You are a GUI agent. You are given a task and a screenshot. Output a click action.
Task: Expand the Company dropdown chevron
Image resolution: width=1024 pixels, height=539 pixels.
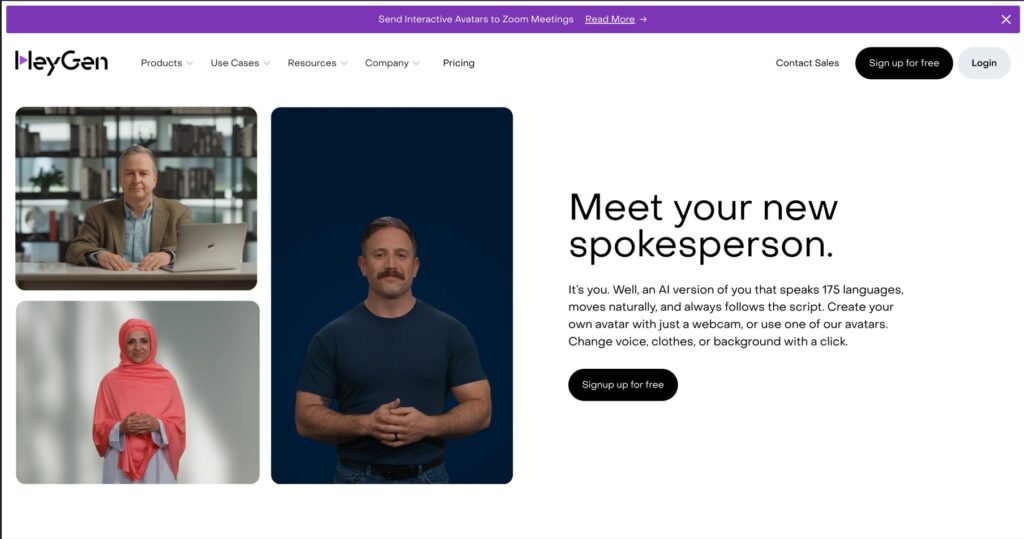pos(416,63)
